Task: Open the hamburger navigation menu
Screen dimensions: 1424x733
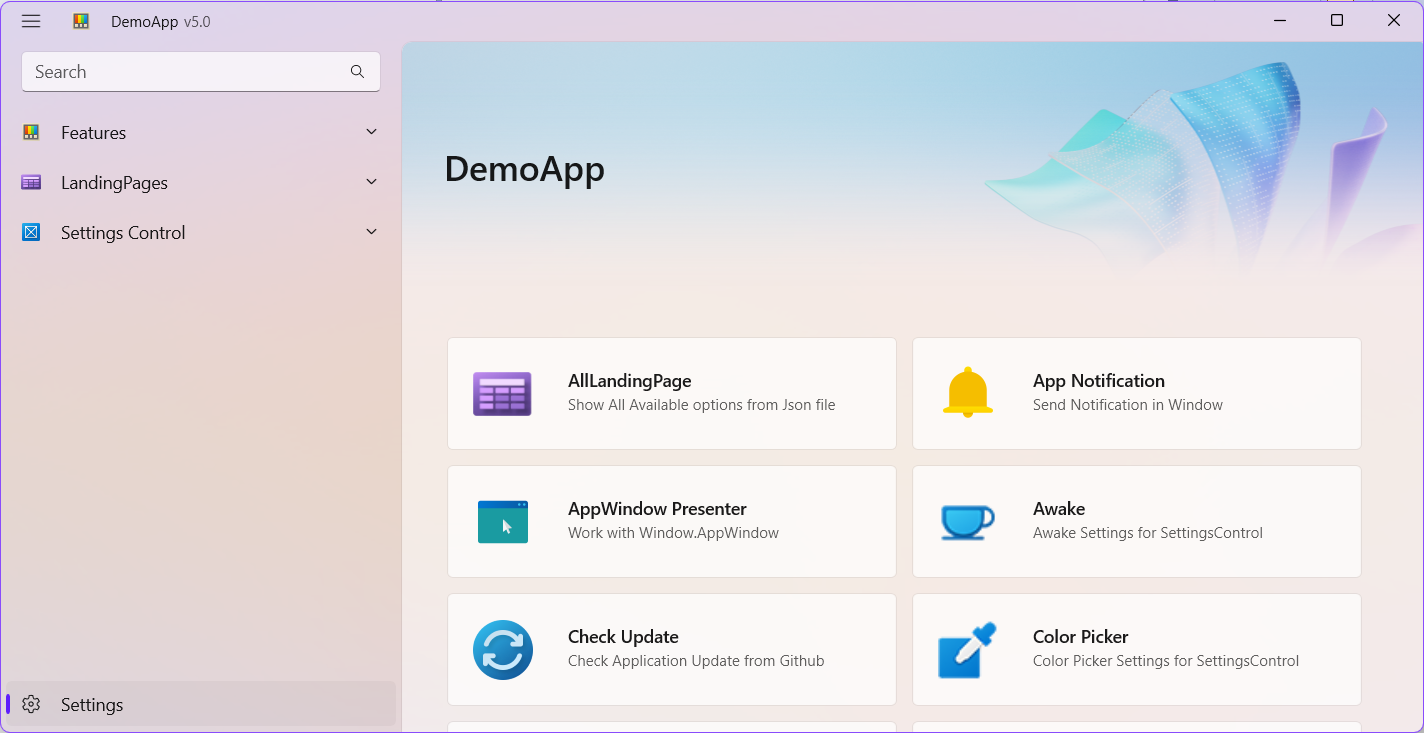Action: pos(30,20)
